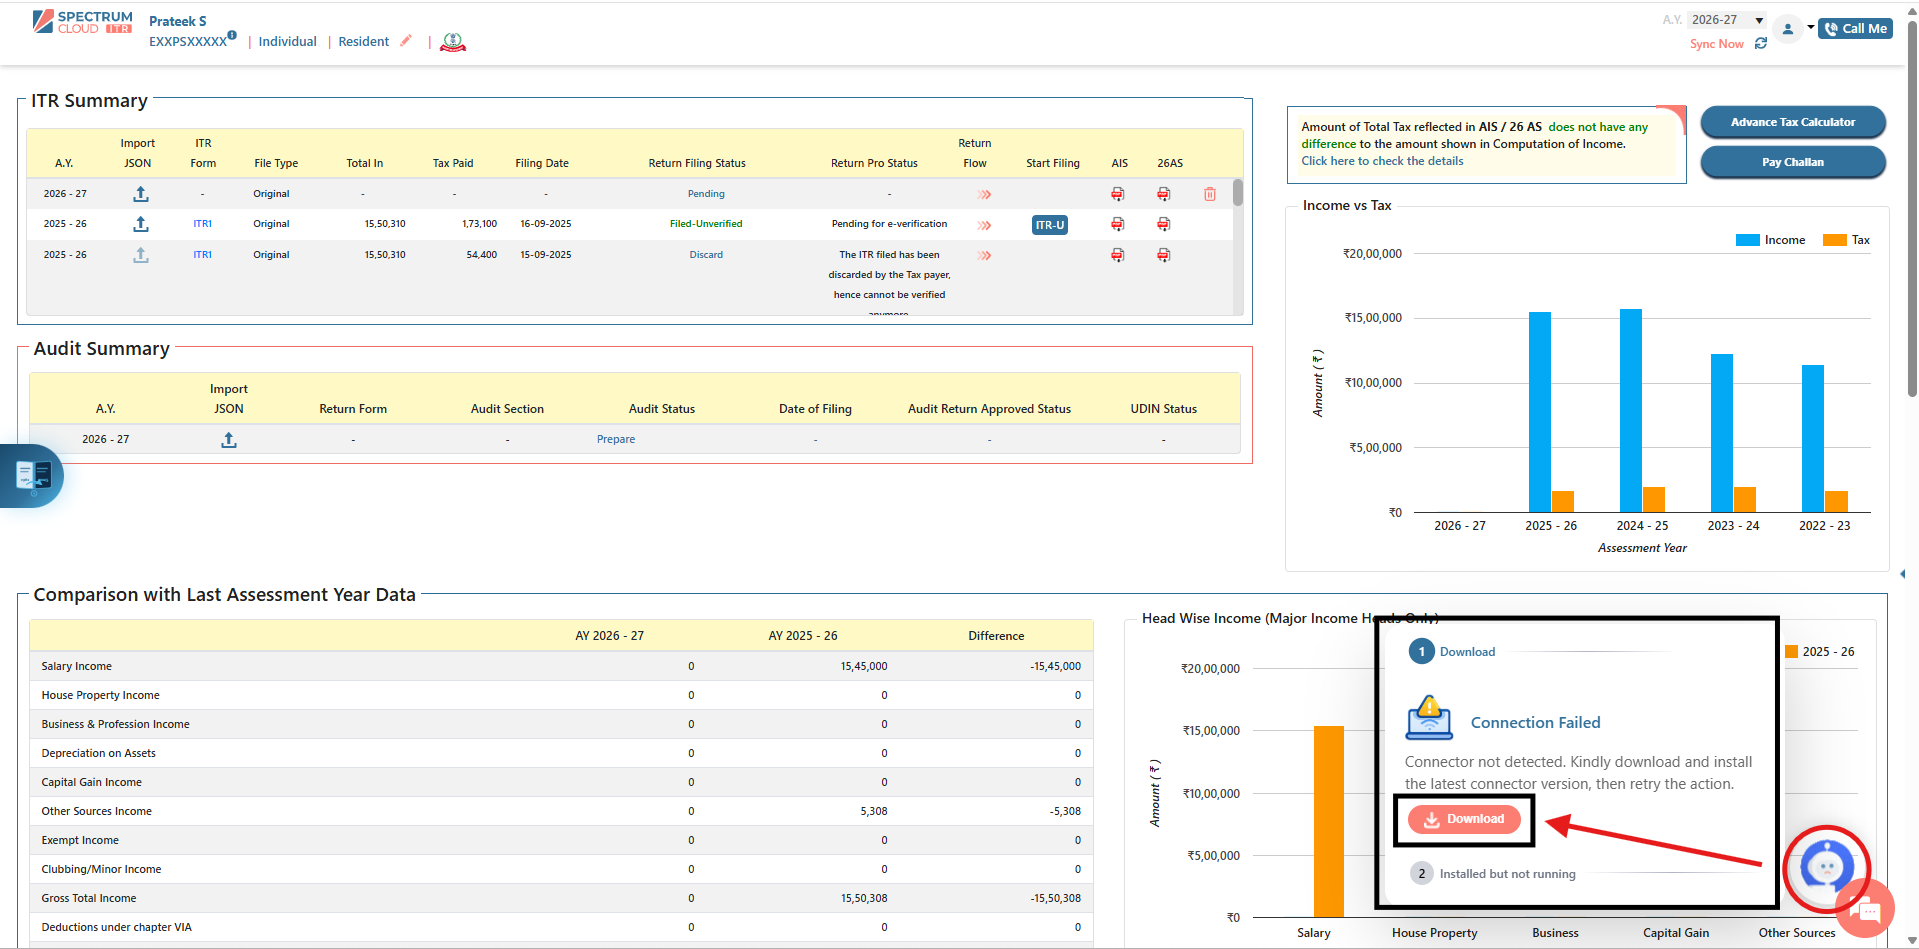Open the Advance Tax Calculator
The image size is (1919, 949).
[1792, 122]
